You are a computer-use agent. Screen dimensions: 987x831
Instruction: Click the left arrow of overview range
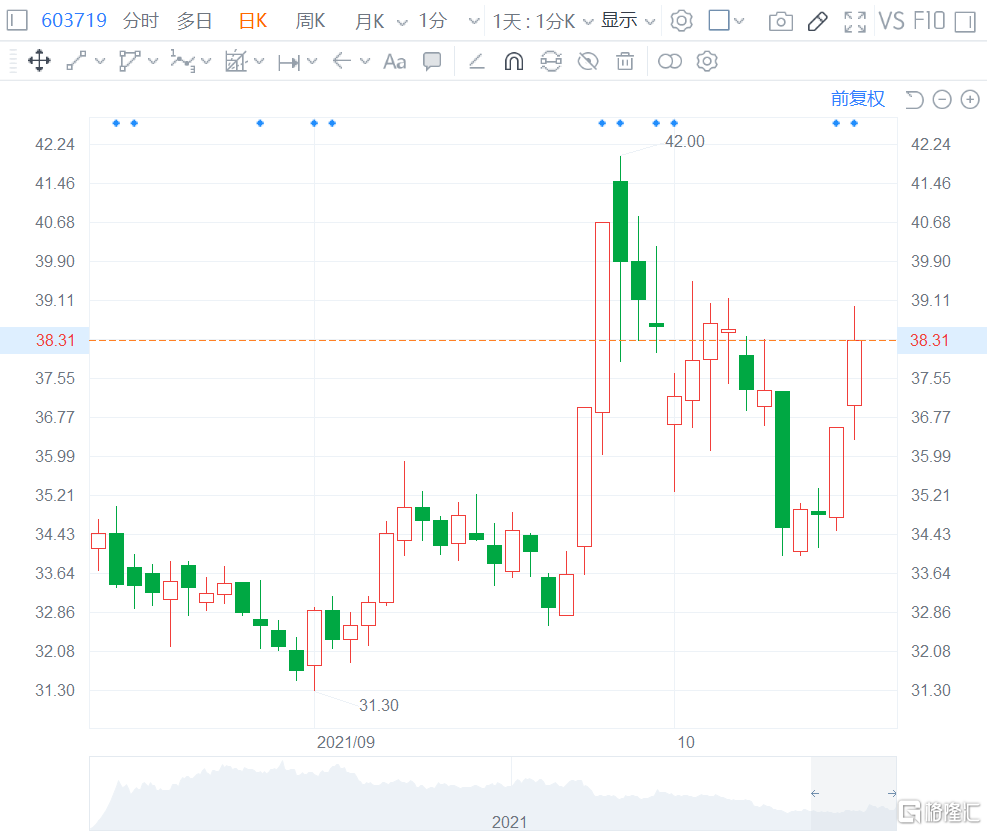(x=815, y=793)
